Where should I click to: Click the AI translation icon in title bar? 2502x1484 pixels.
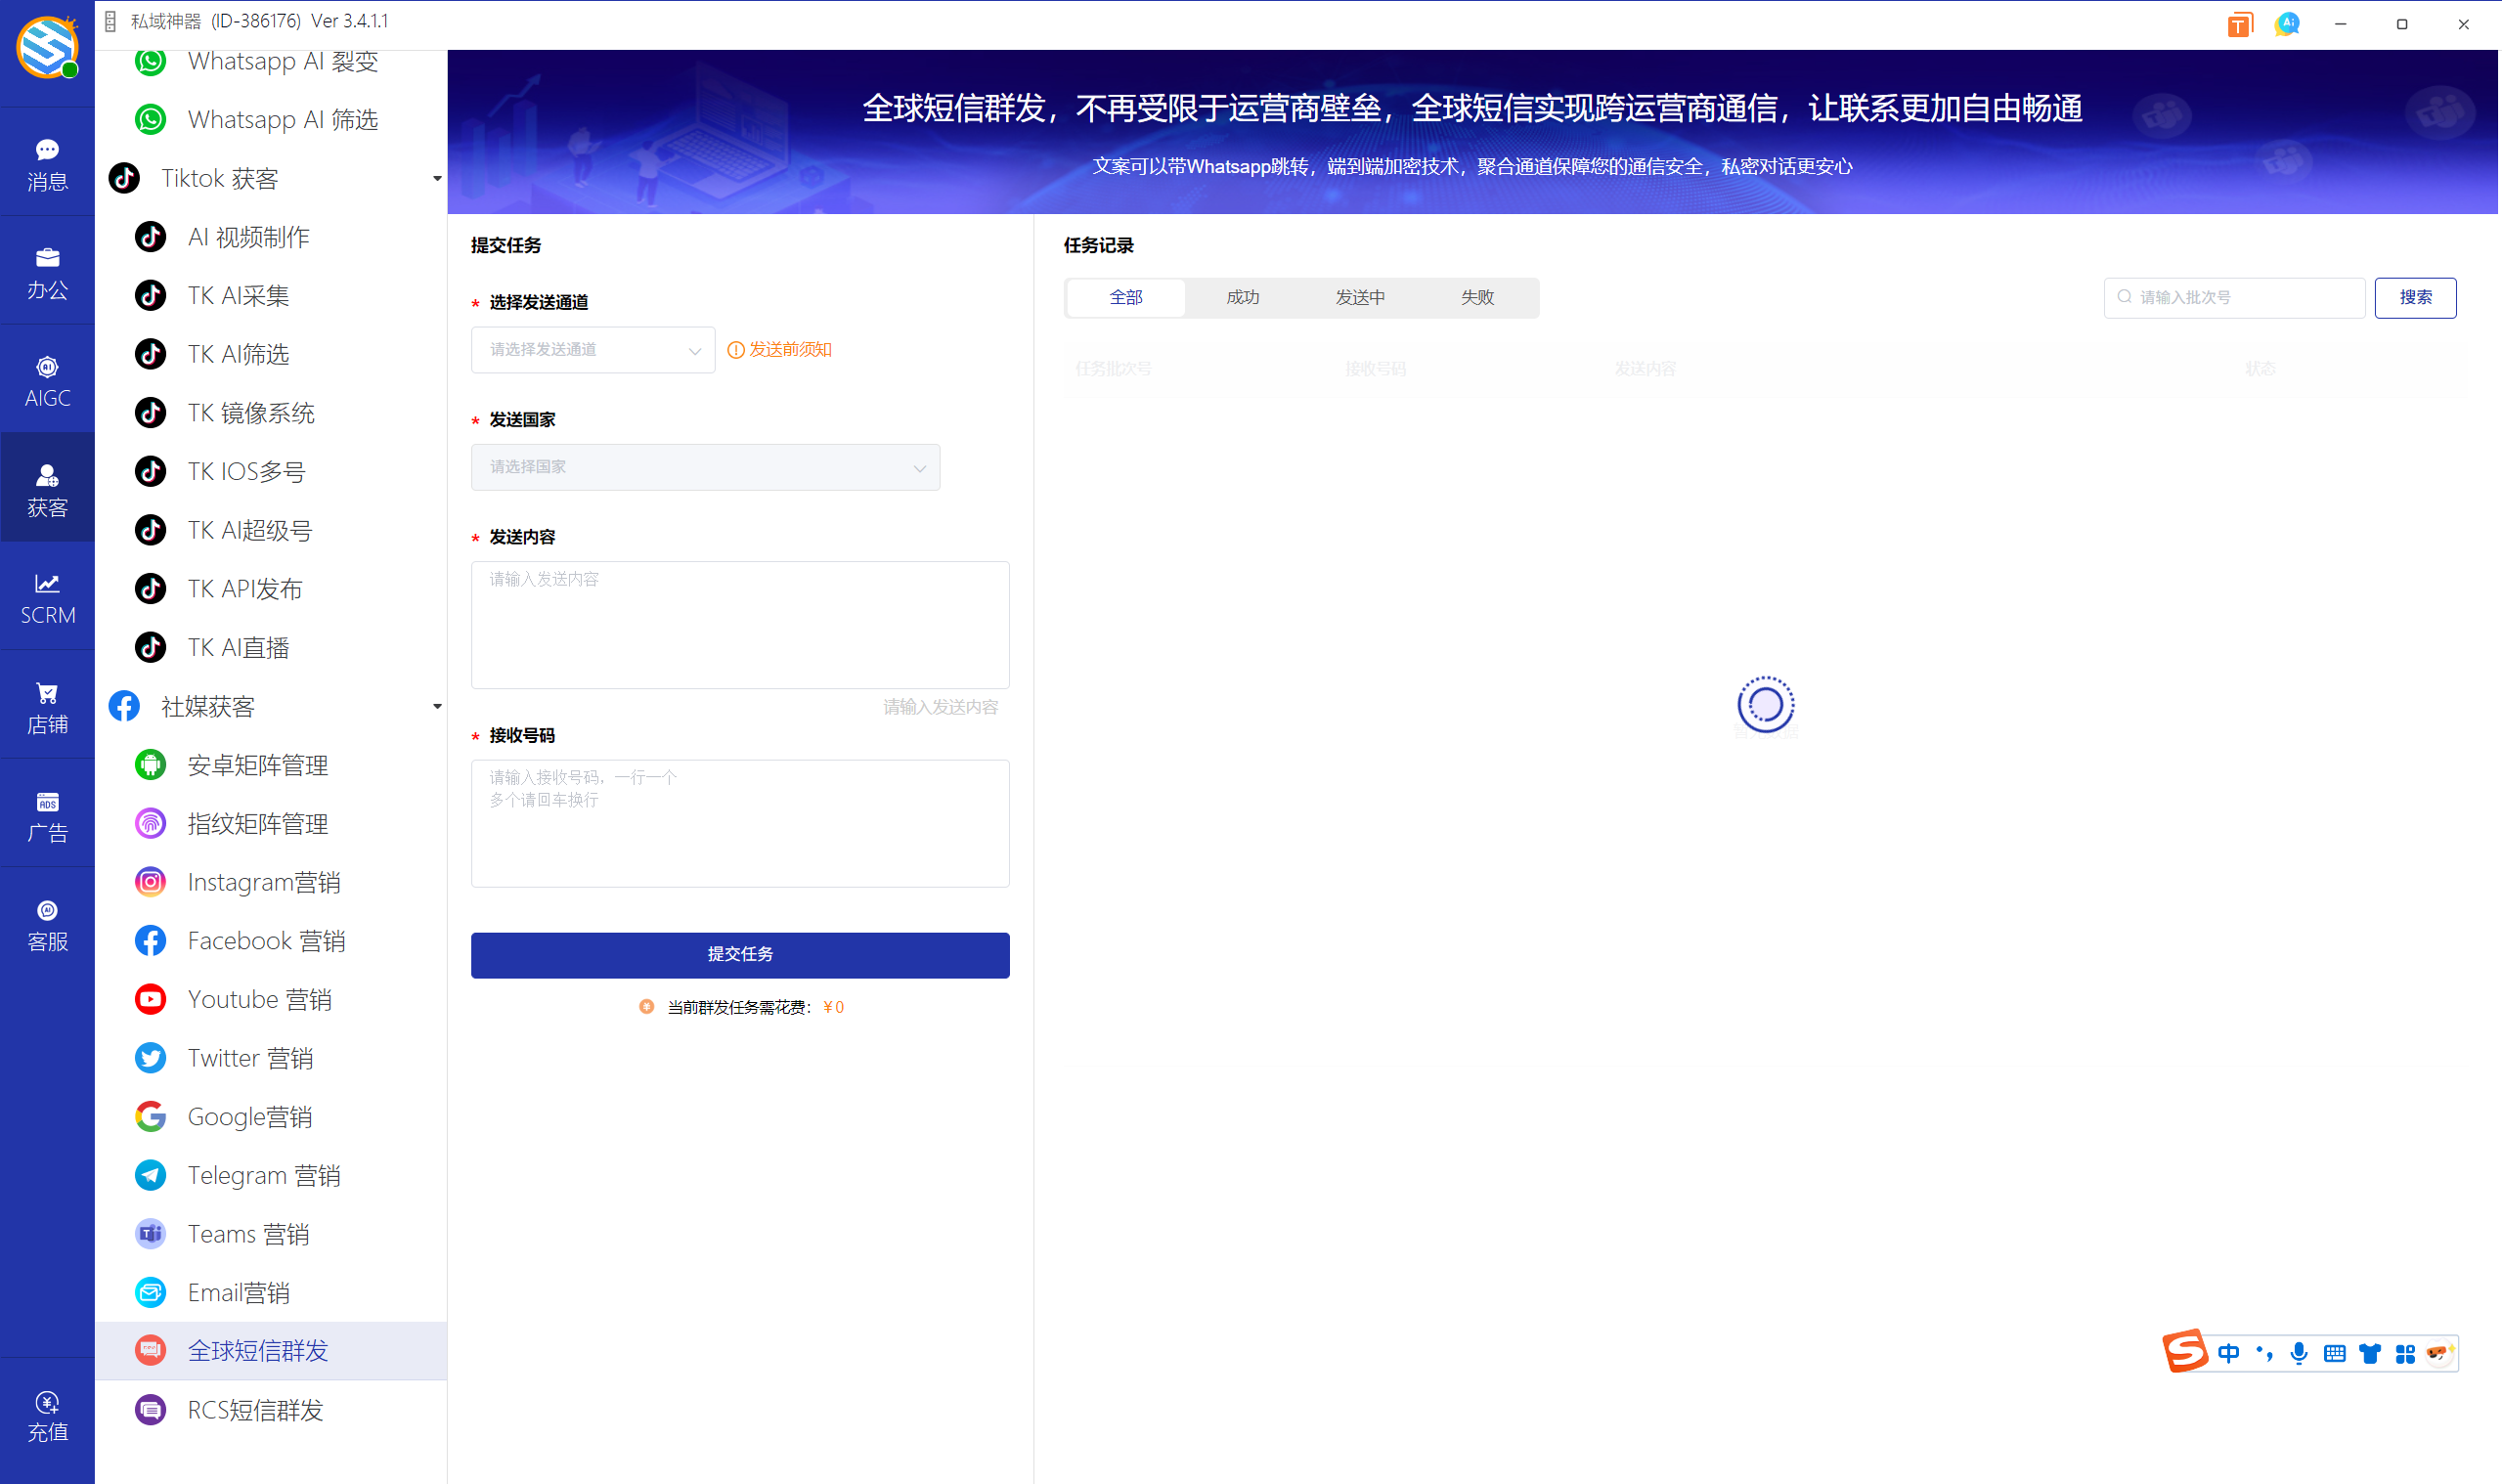pos(2286,24)
